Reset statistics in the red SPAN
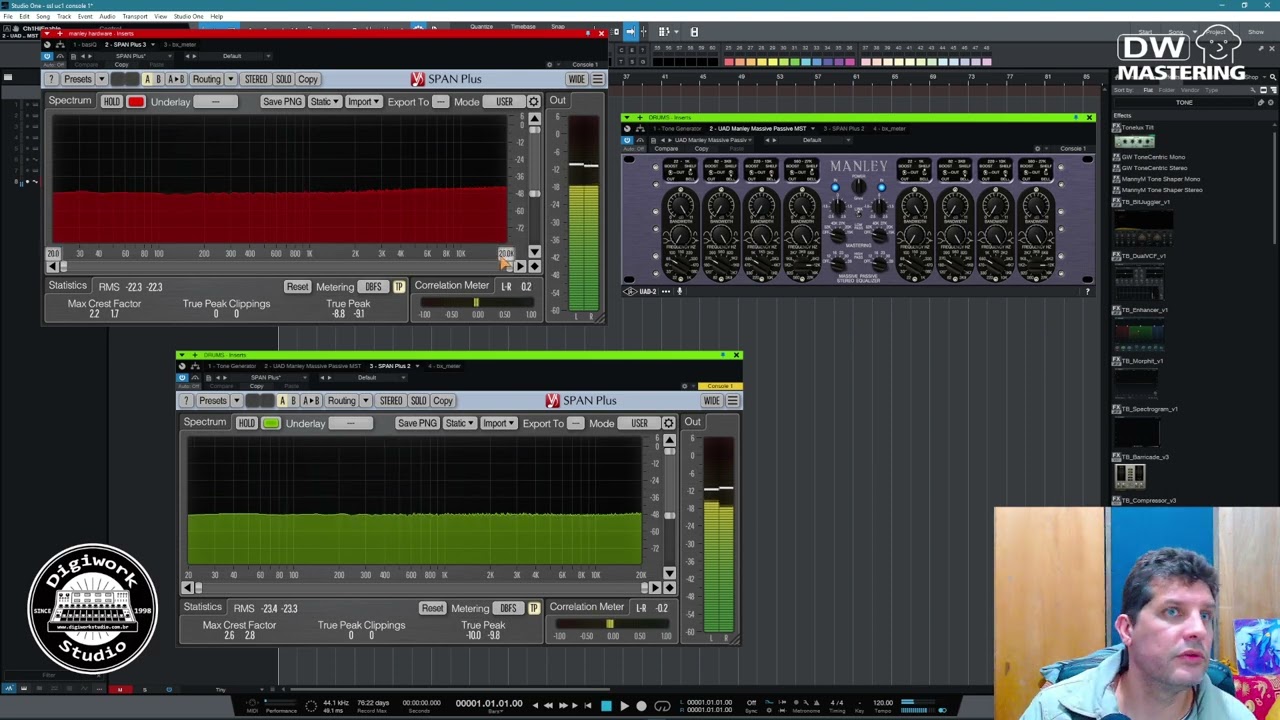 tap(297, 287)
